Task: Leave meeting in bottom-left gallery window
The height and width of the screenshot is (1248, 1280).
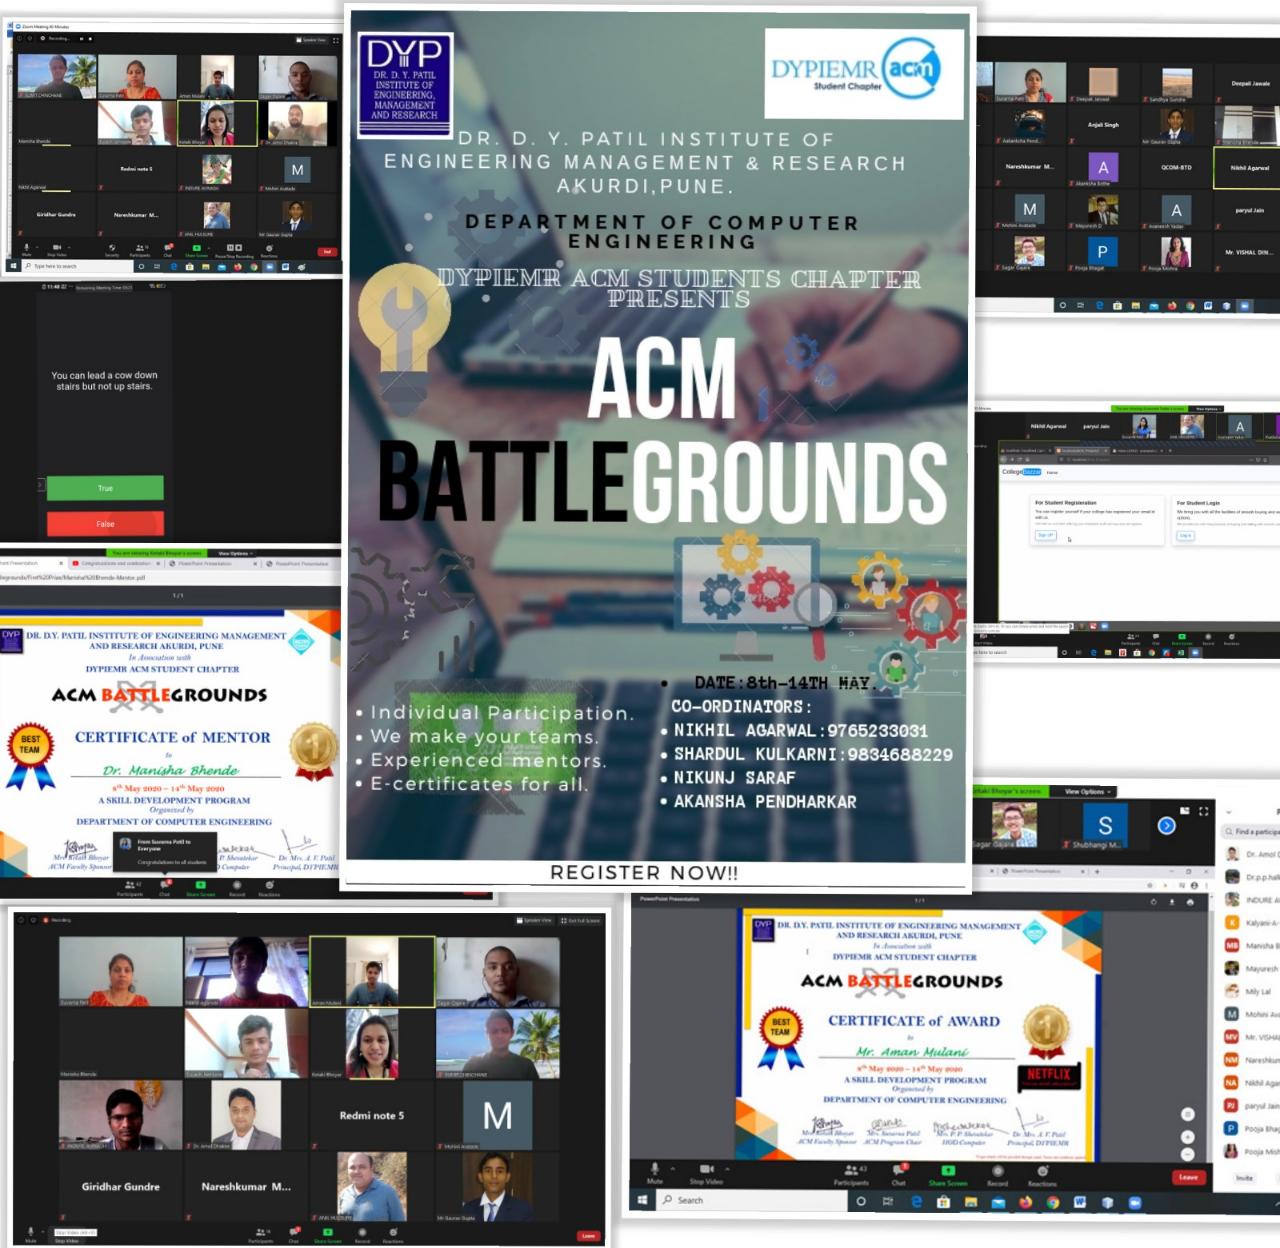Action: click(x=588, y=1236)
